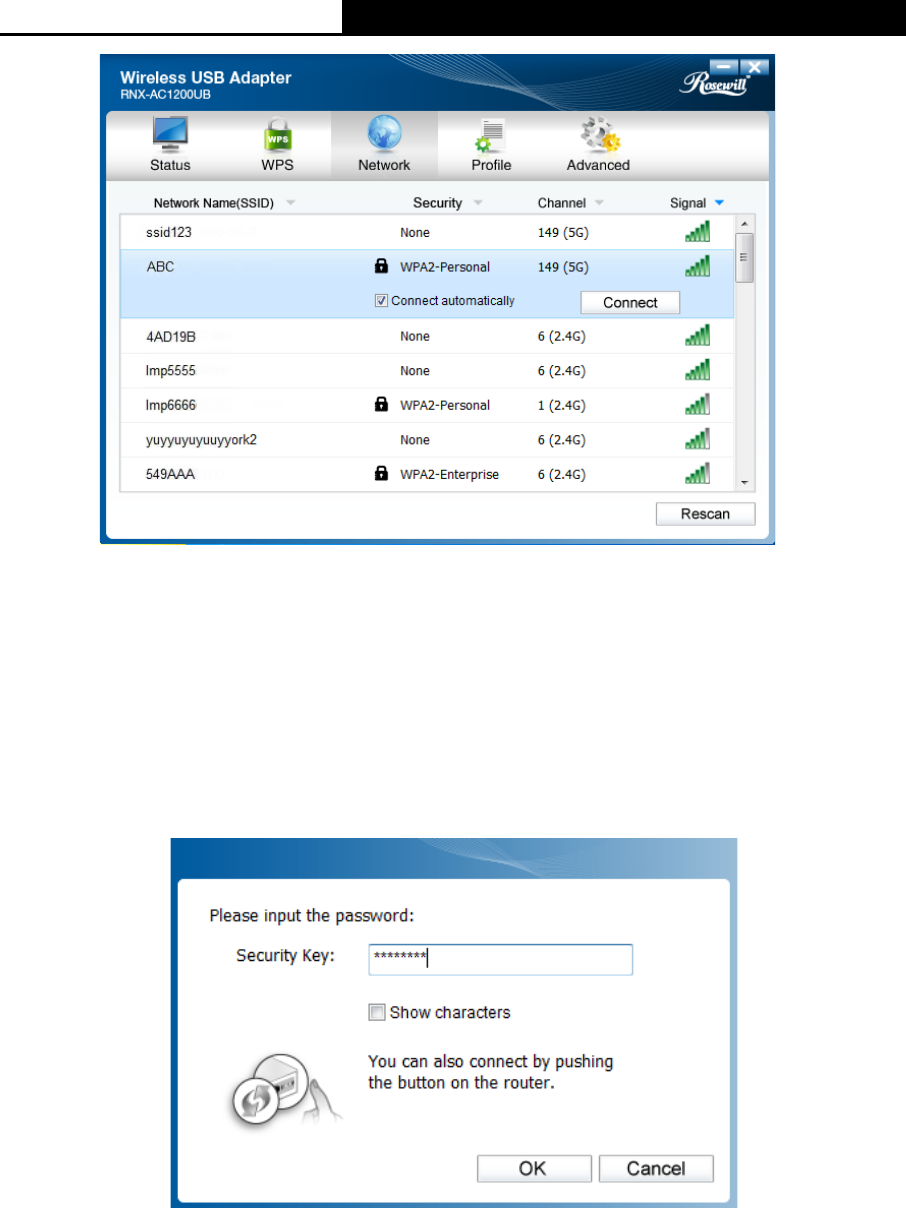Click signal bars for 4AD19B
906x1208 pixels.
(x=697, y=336)
